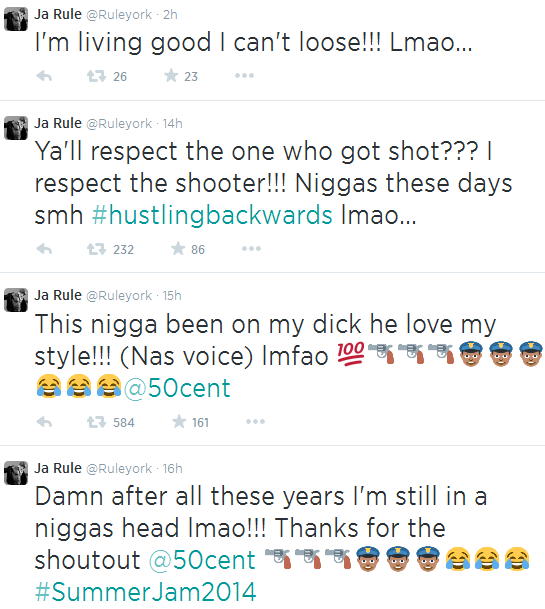Image resolution: width=545 pixels, height=609 pixels.
Task: Open more options on the 15h tweet
Action: pos(256,421)
